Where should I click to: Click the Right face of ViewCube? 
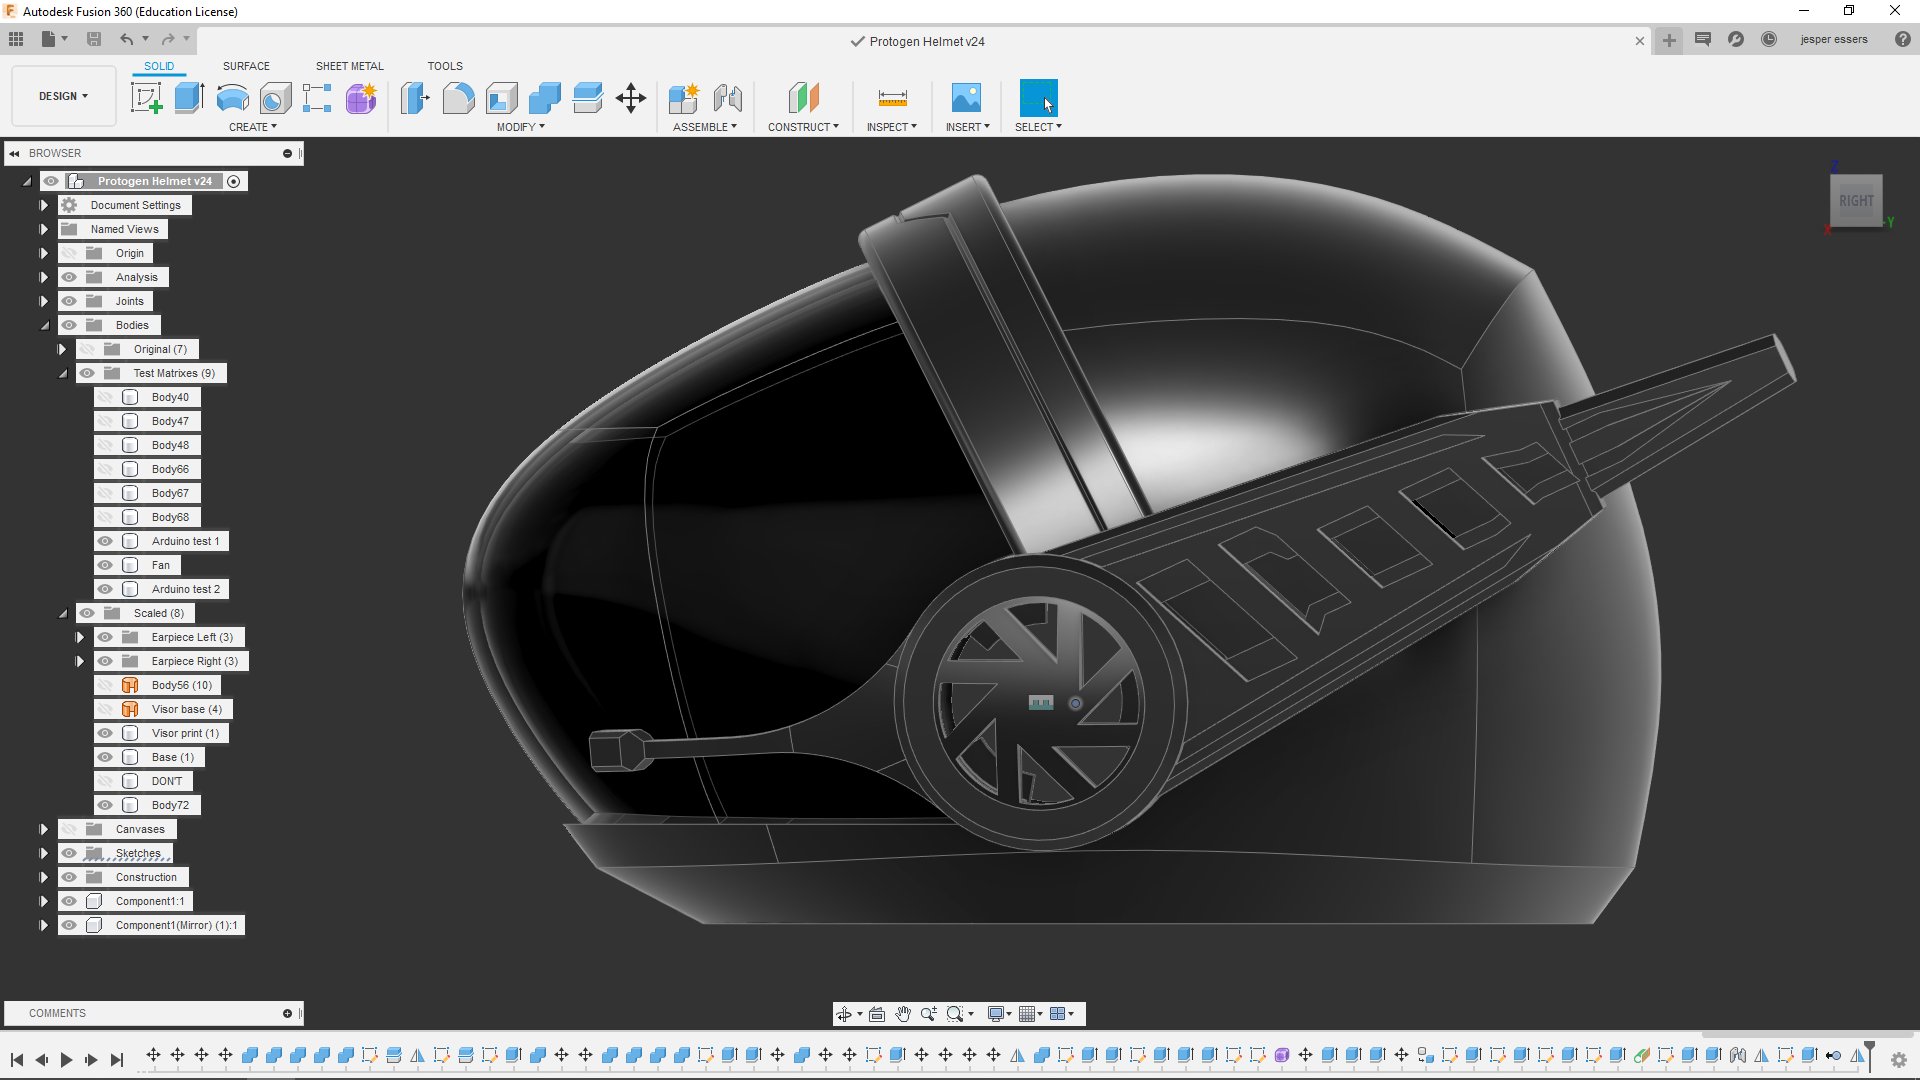coord(1856,201)
